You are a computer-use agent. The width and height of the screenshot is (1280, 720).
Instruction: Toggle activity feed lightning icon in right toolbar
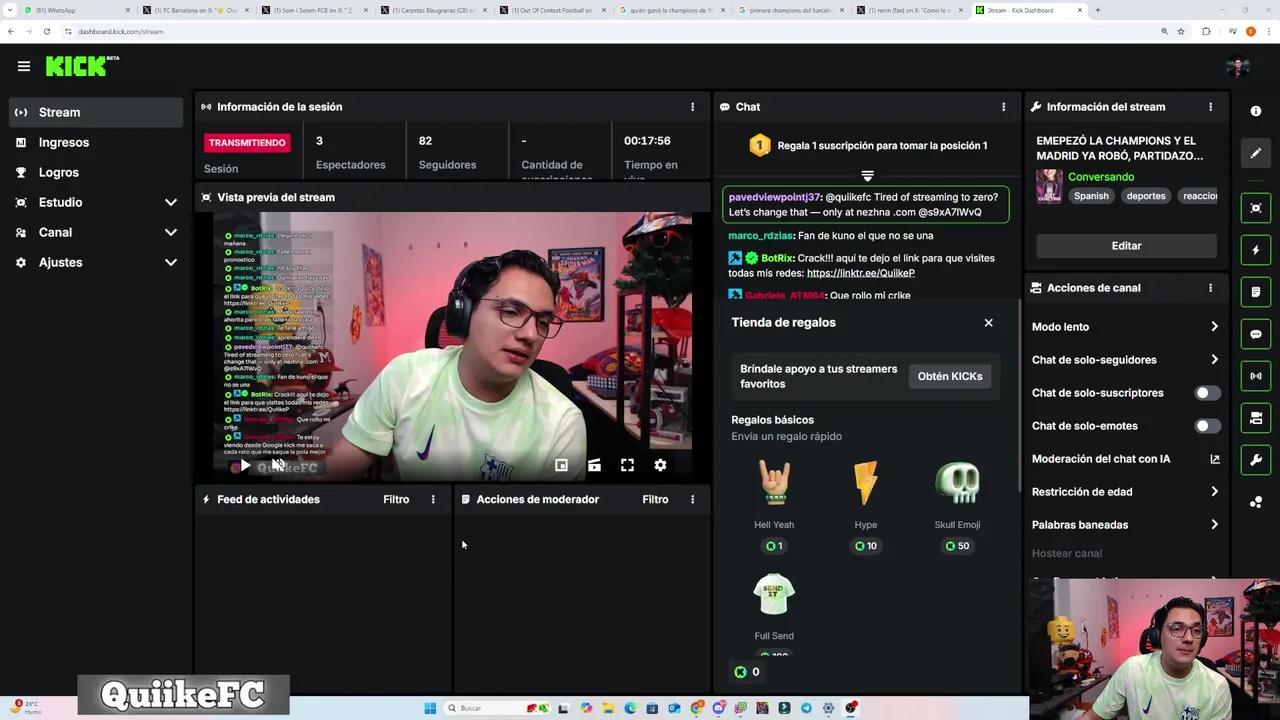(1256, 250)
